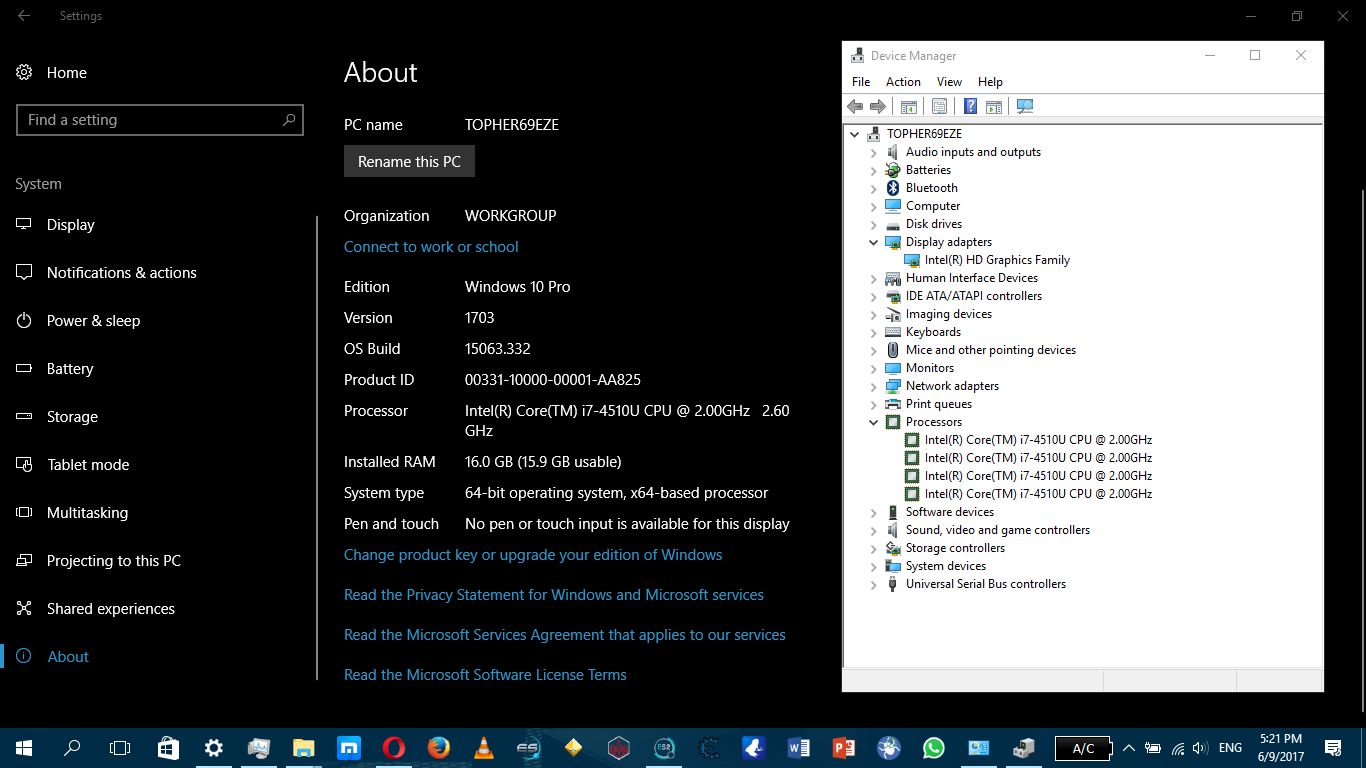This screenshot has width=1366, height=768.
Task: Collapse the TOPHER69EZE root node
Action: [854, 134]
